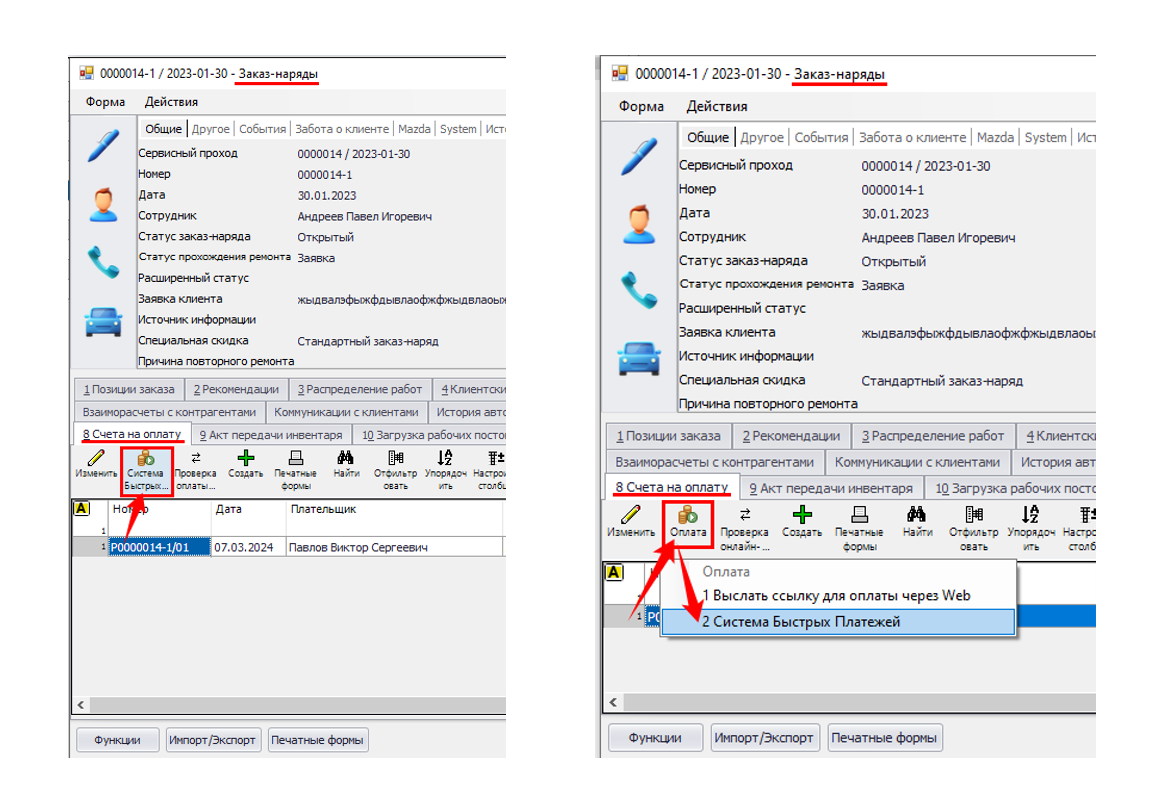Viewport: 1173px width, 808px height.
Task: Click the printer Печатные формы toolbar icon, left window
Action: coord(296,459)
